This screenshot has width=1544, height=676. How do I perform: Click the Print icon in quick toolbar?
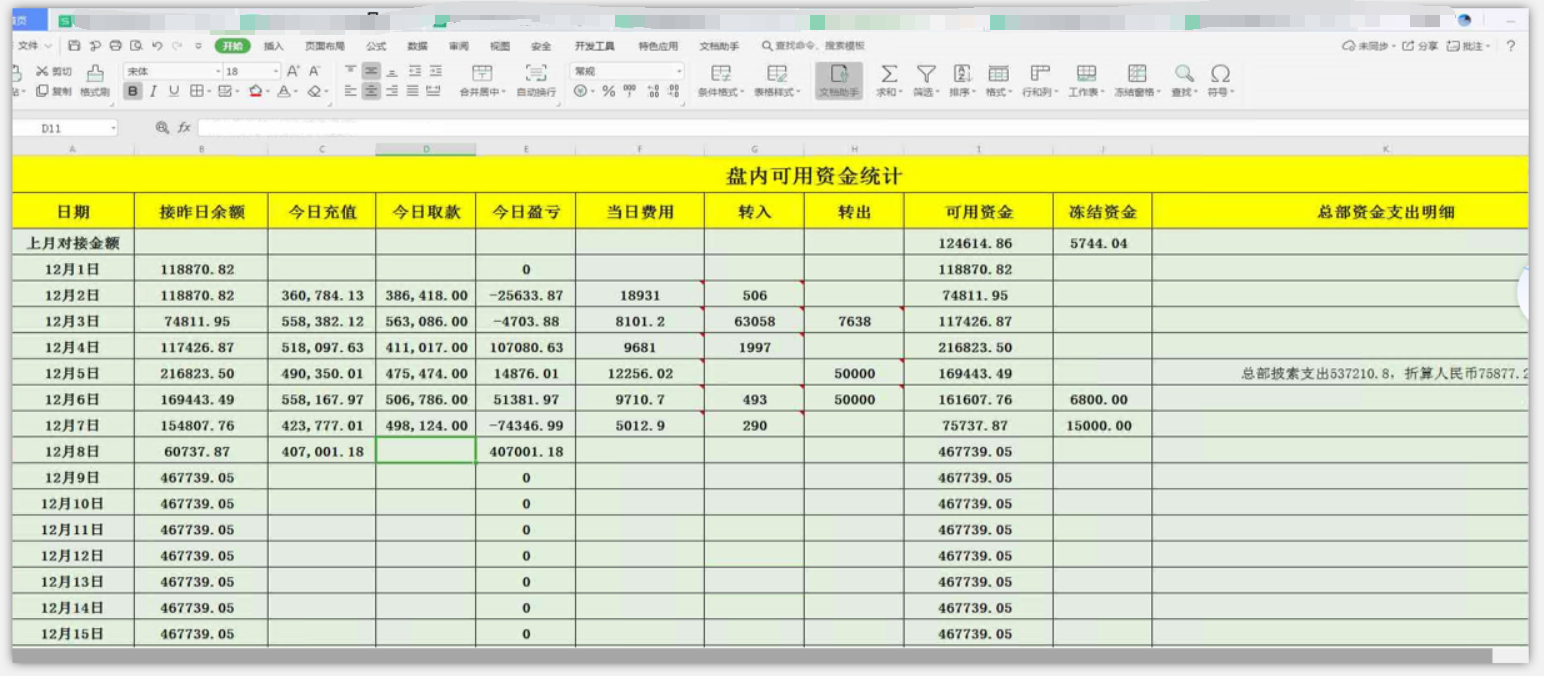(115, 46)
